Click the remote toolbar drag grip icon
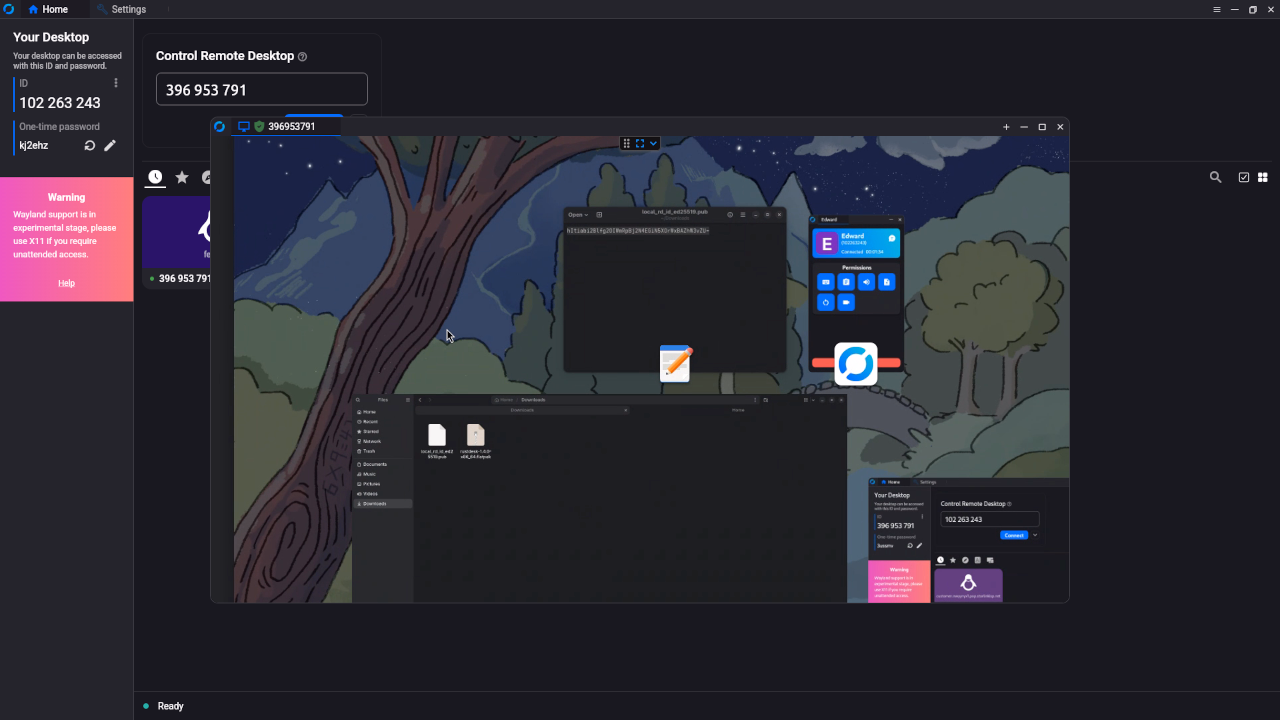This screenshot has height=720, width=1280. click(x=627, y=144)
